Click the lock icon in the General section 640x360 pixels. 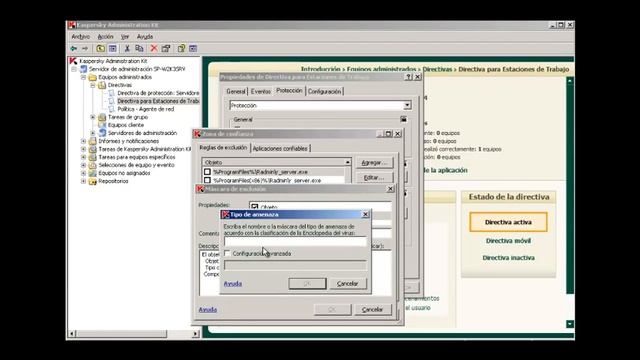[403, 119]
